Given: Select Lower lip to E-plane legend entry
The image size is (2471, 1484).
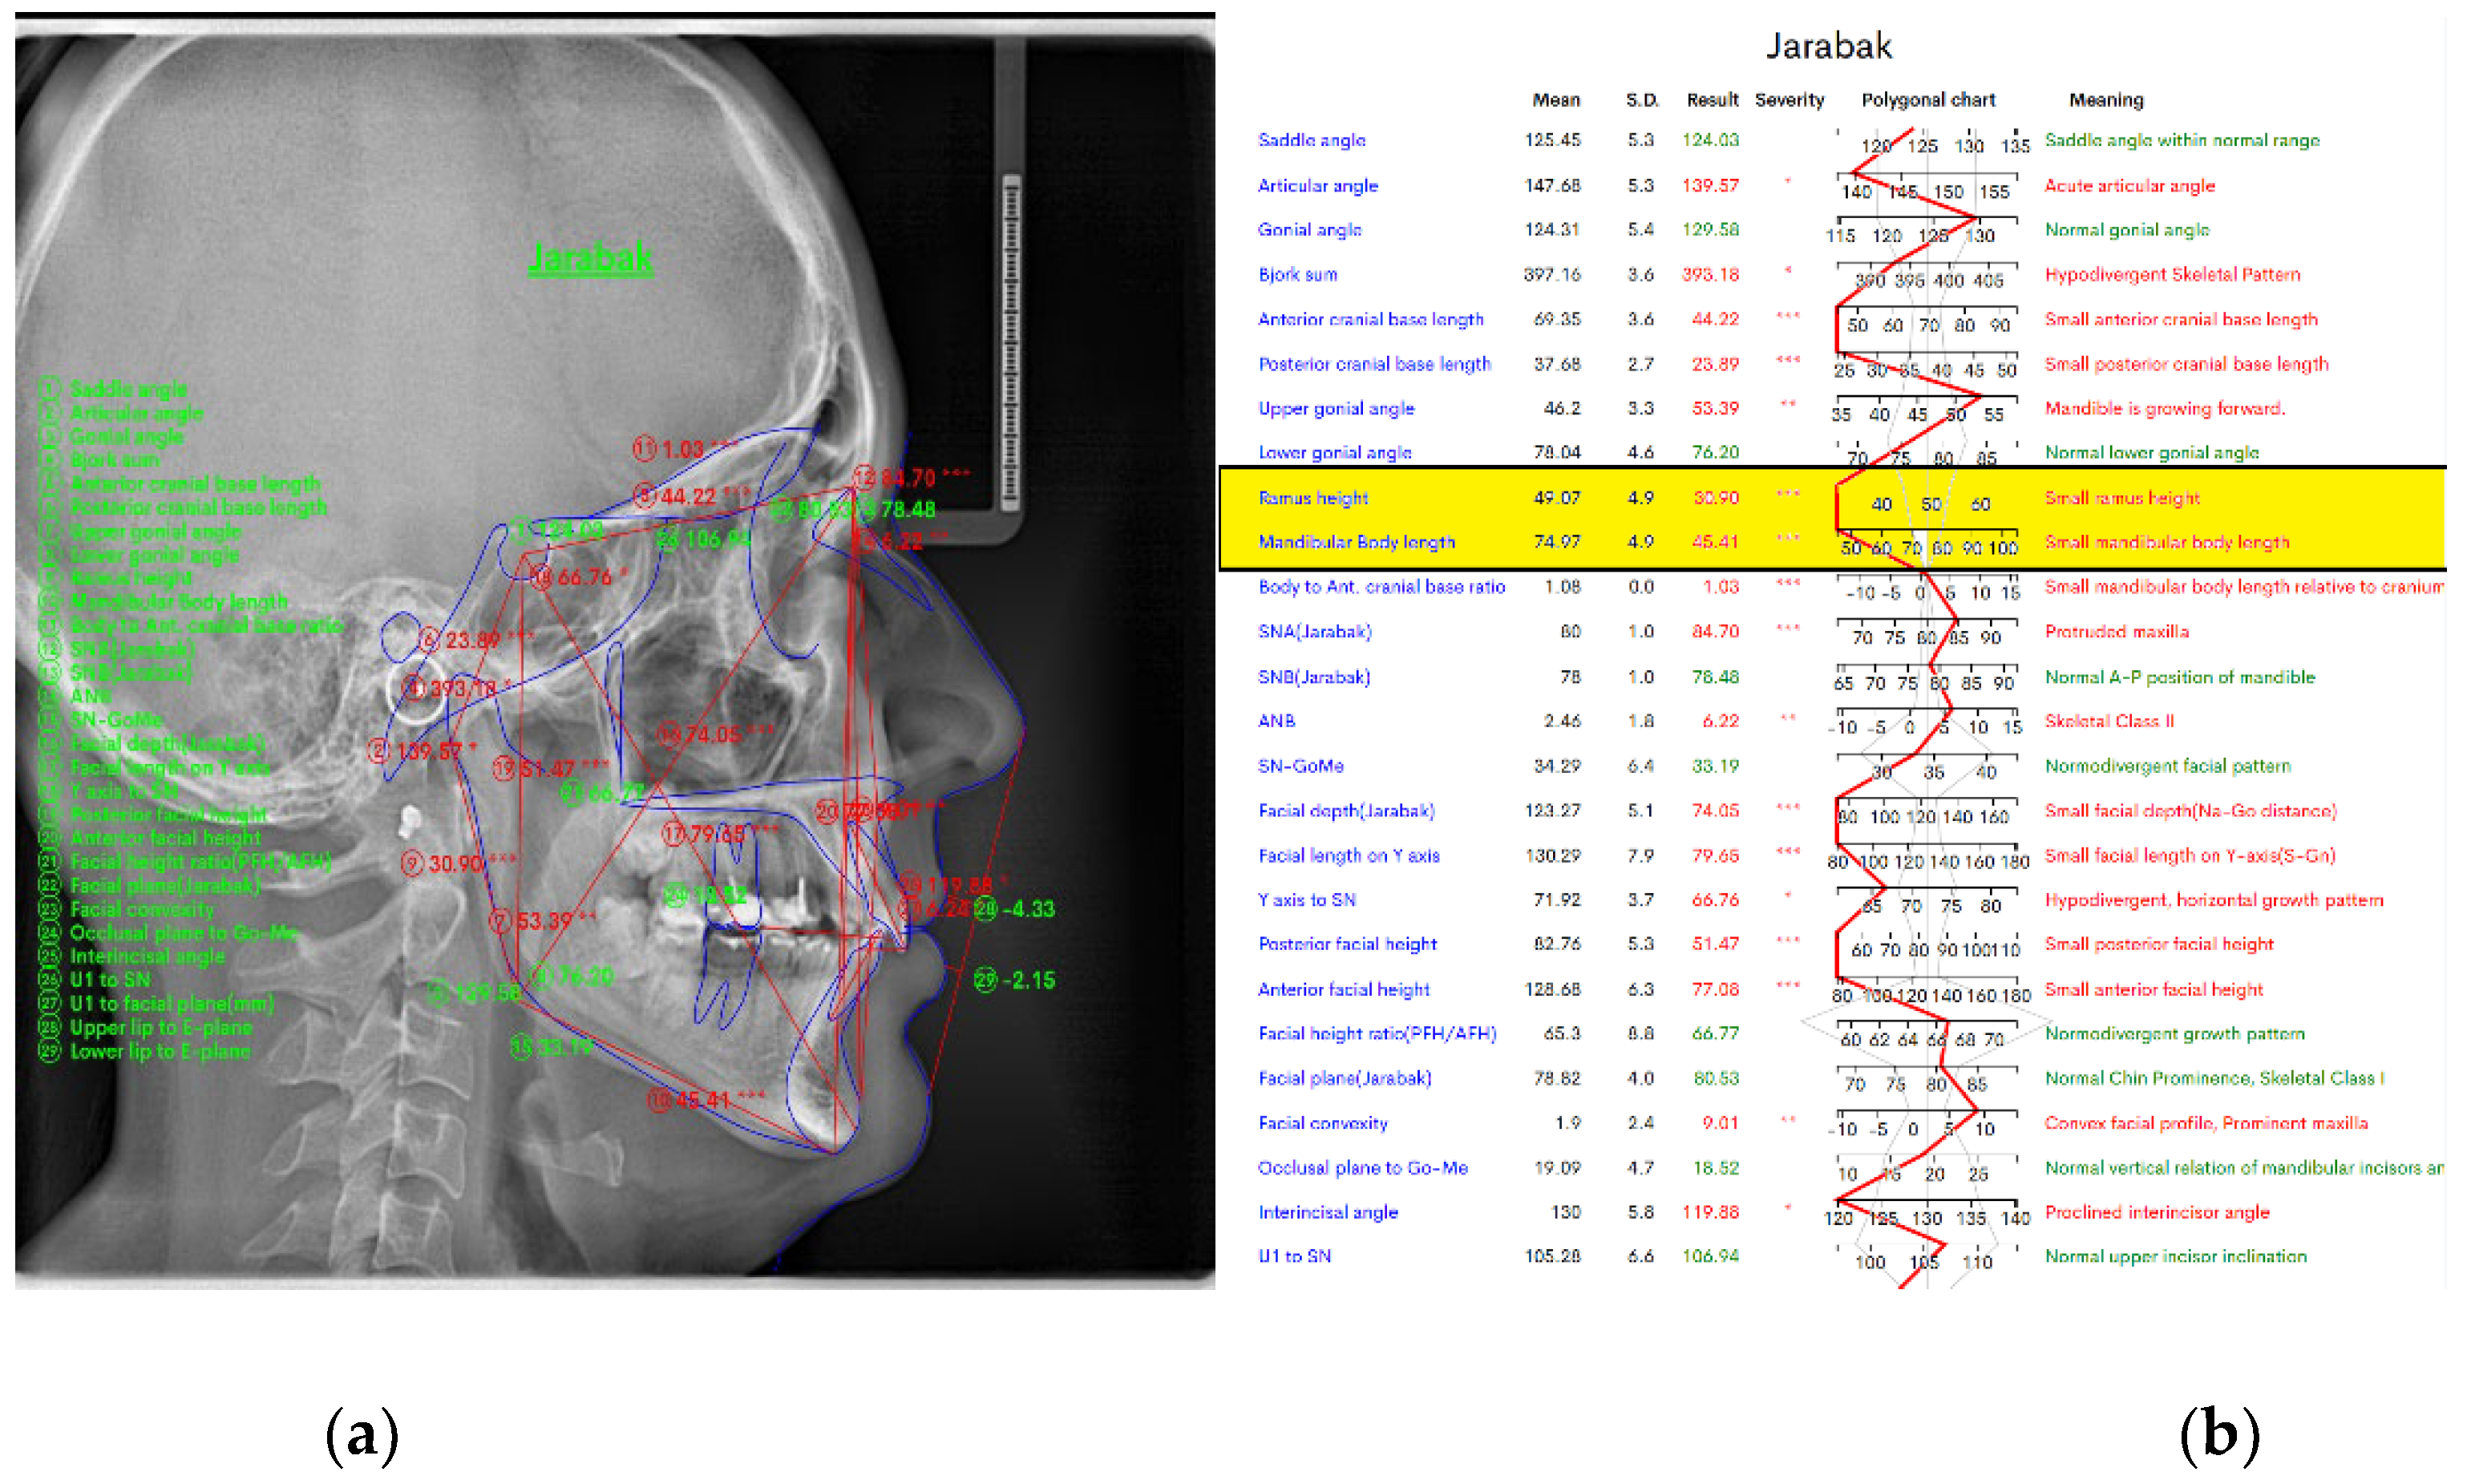Looking at the screenshot, I should (160, 1051).
